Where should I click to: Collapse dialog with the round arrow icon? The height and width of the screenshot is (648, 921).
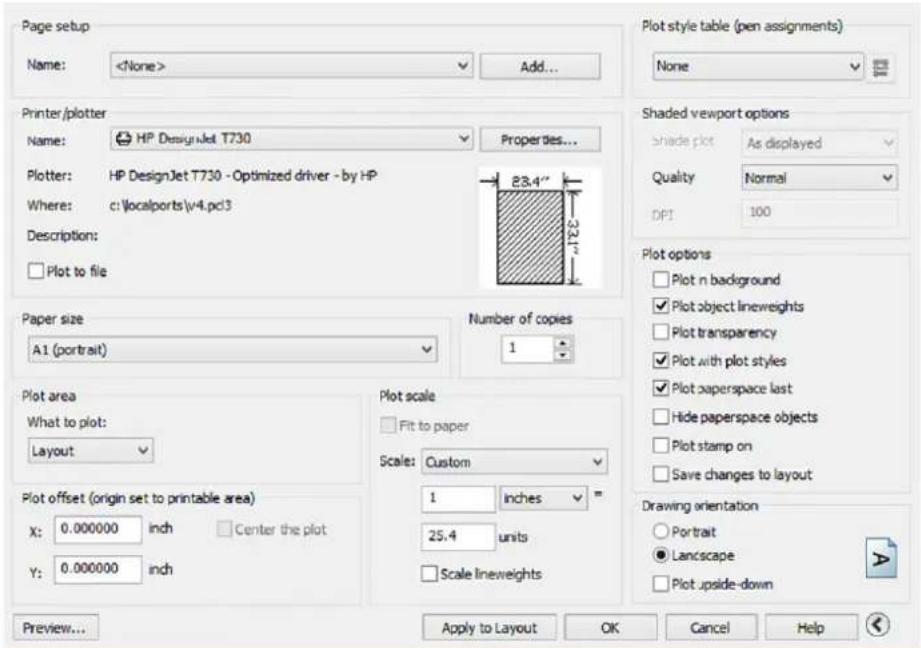878,625
